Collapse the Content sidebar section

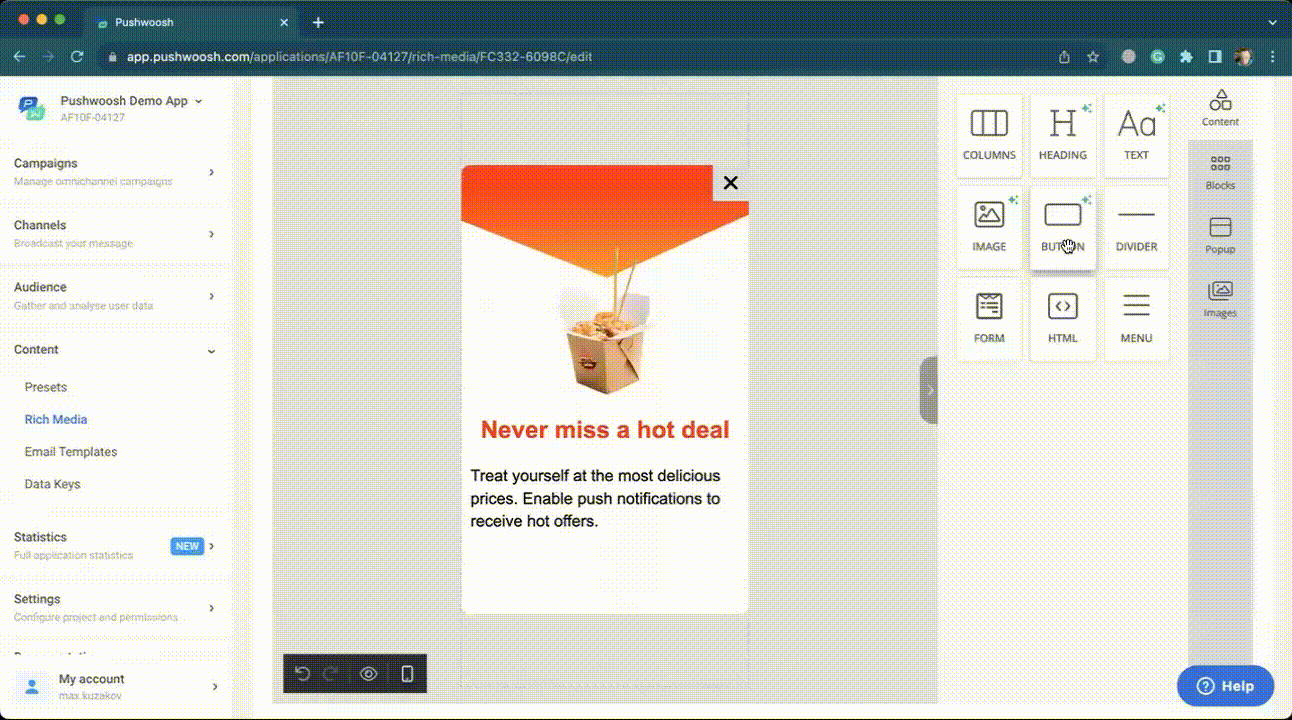[x=211, y=351]
